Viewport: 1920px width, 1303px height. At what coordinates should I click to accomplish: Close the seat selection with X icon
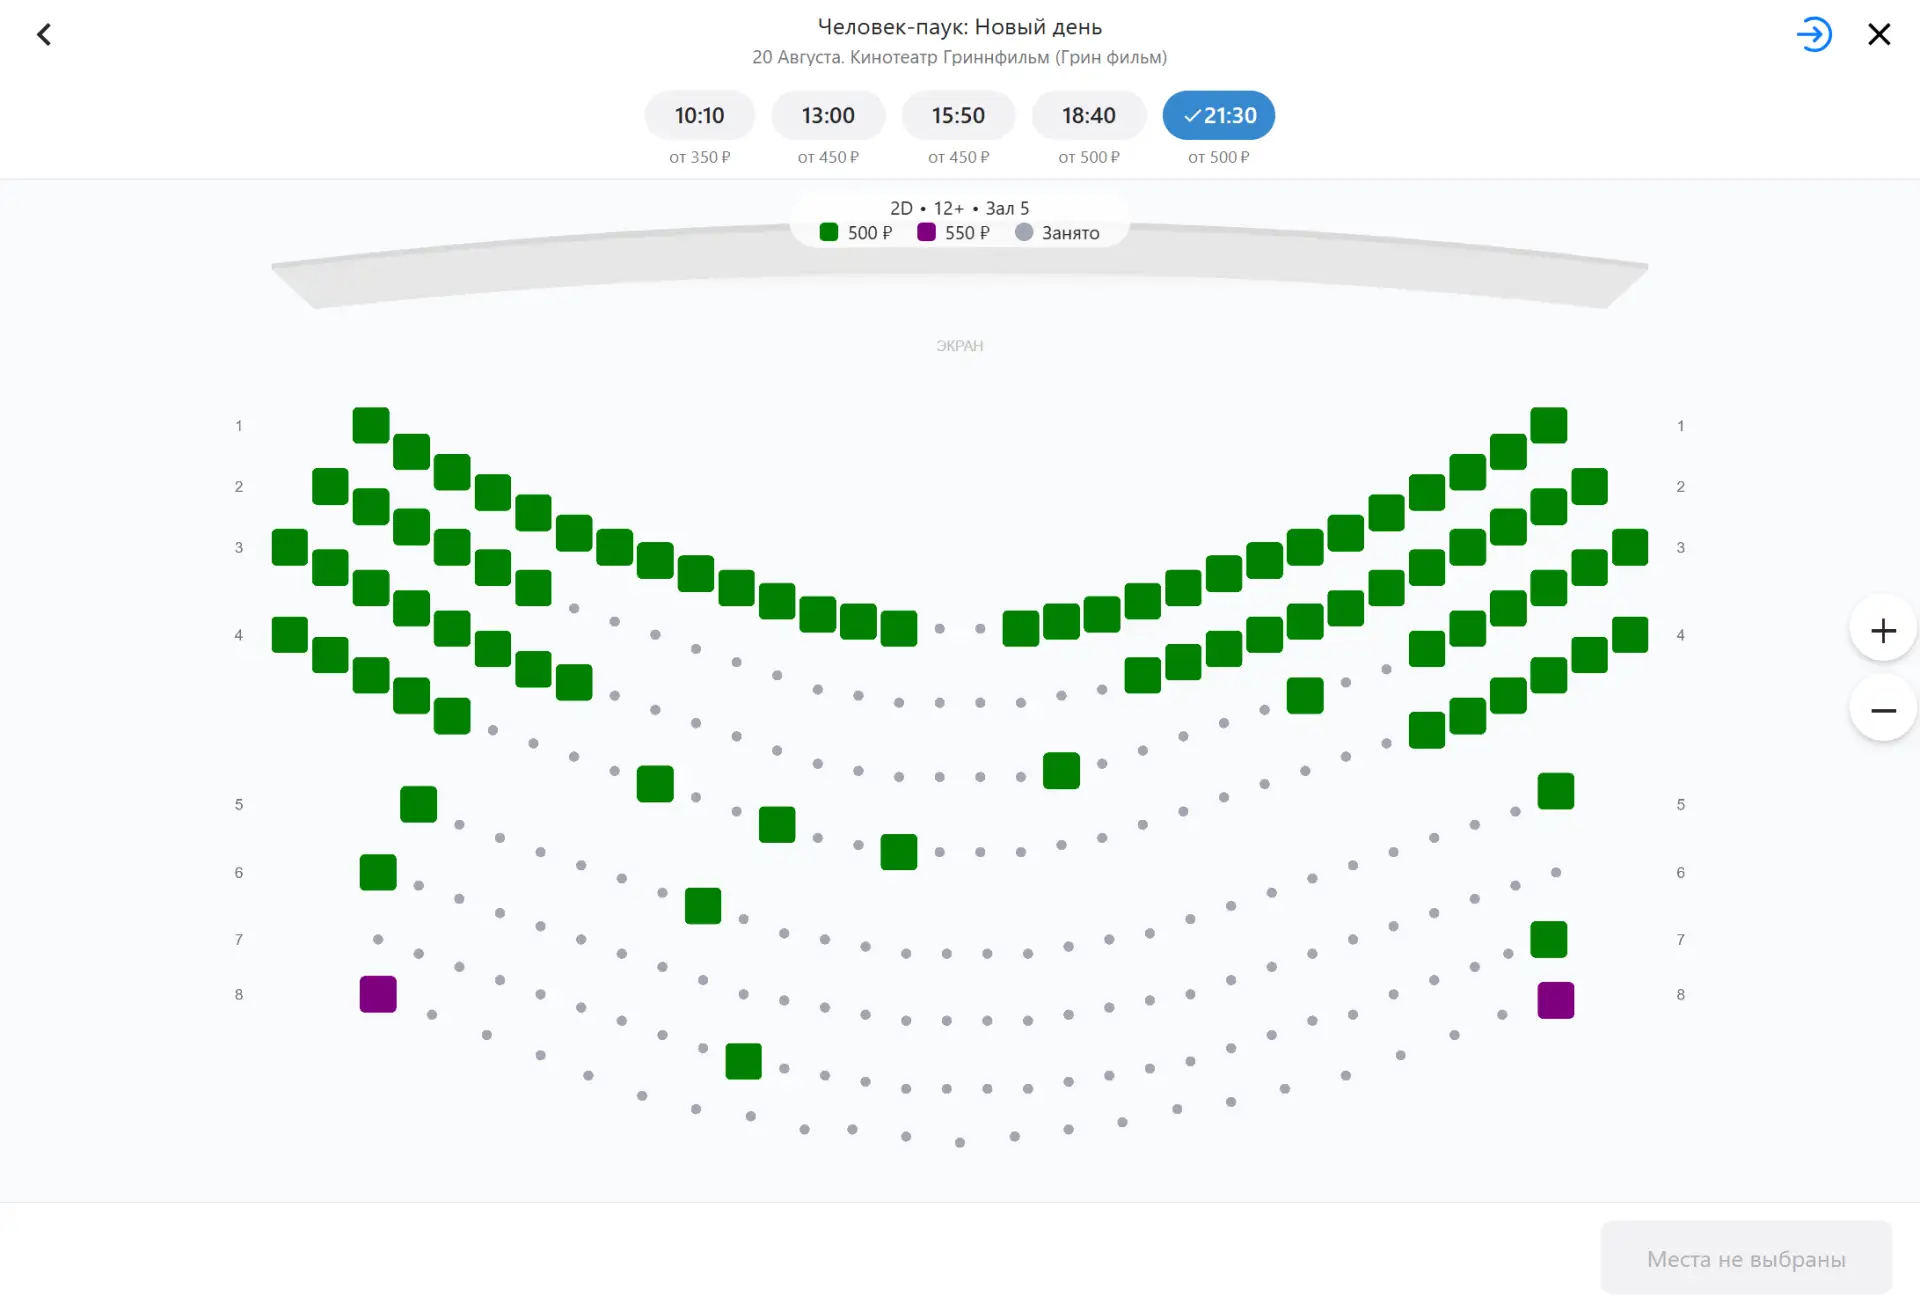pyautogui.click(x=1879, y=35)
